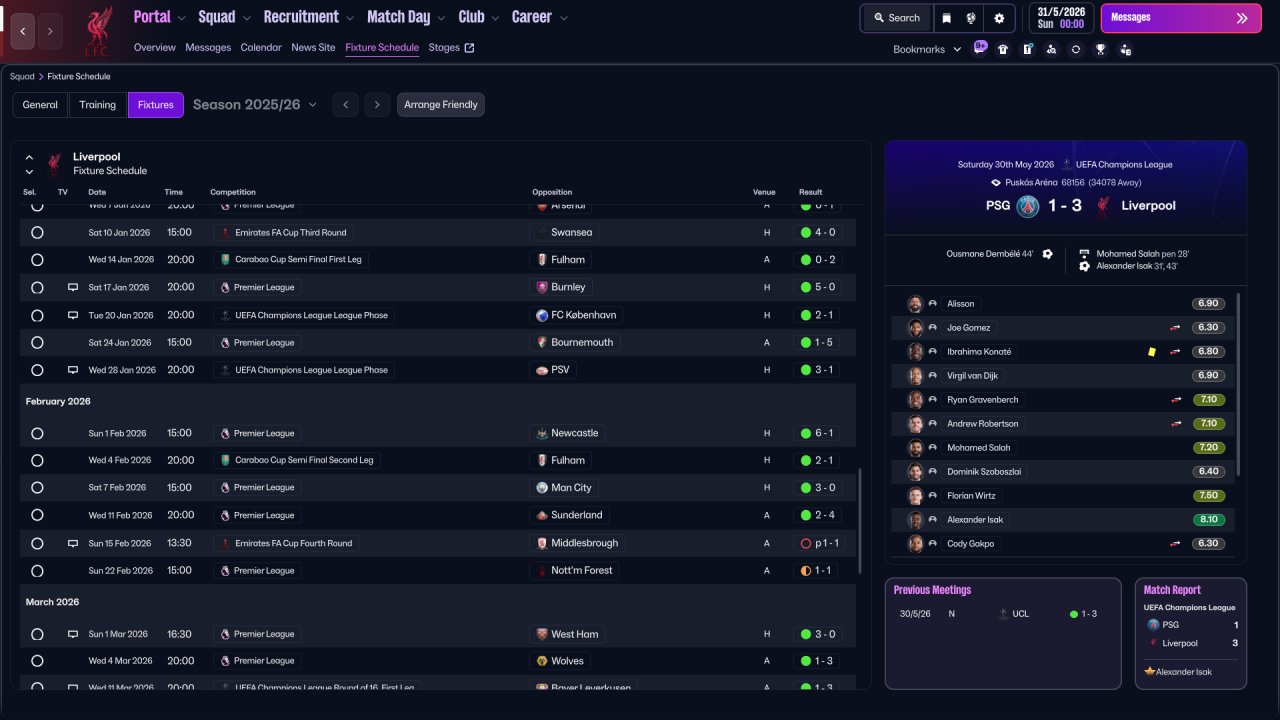Viewport: 1280px width, 720px height.
Task: Select the radio button for the Newcastle fixture
Action: [x=37, y=434]
